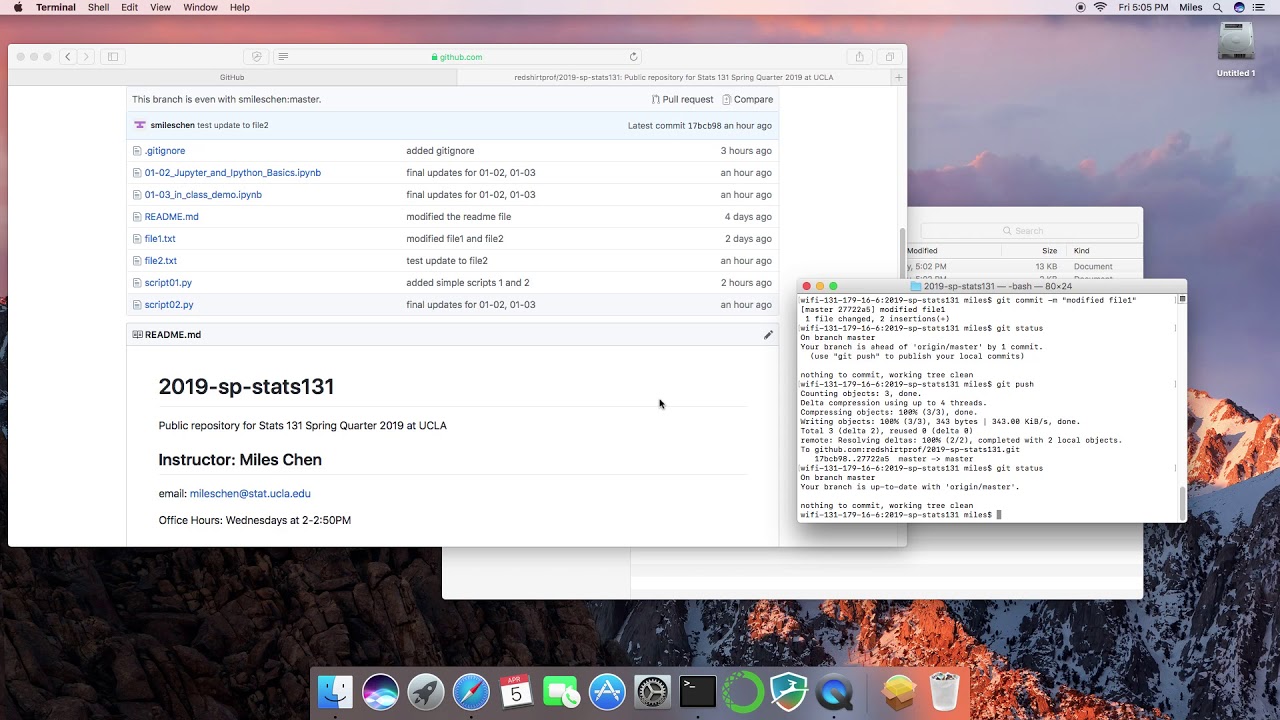Reload the github.com page

[633, 57]
